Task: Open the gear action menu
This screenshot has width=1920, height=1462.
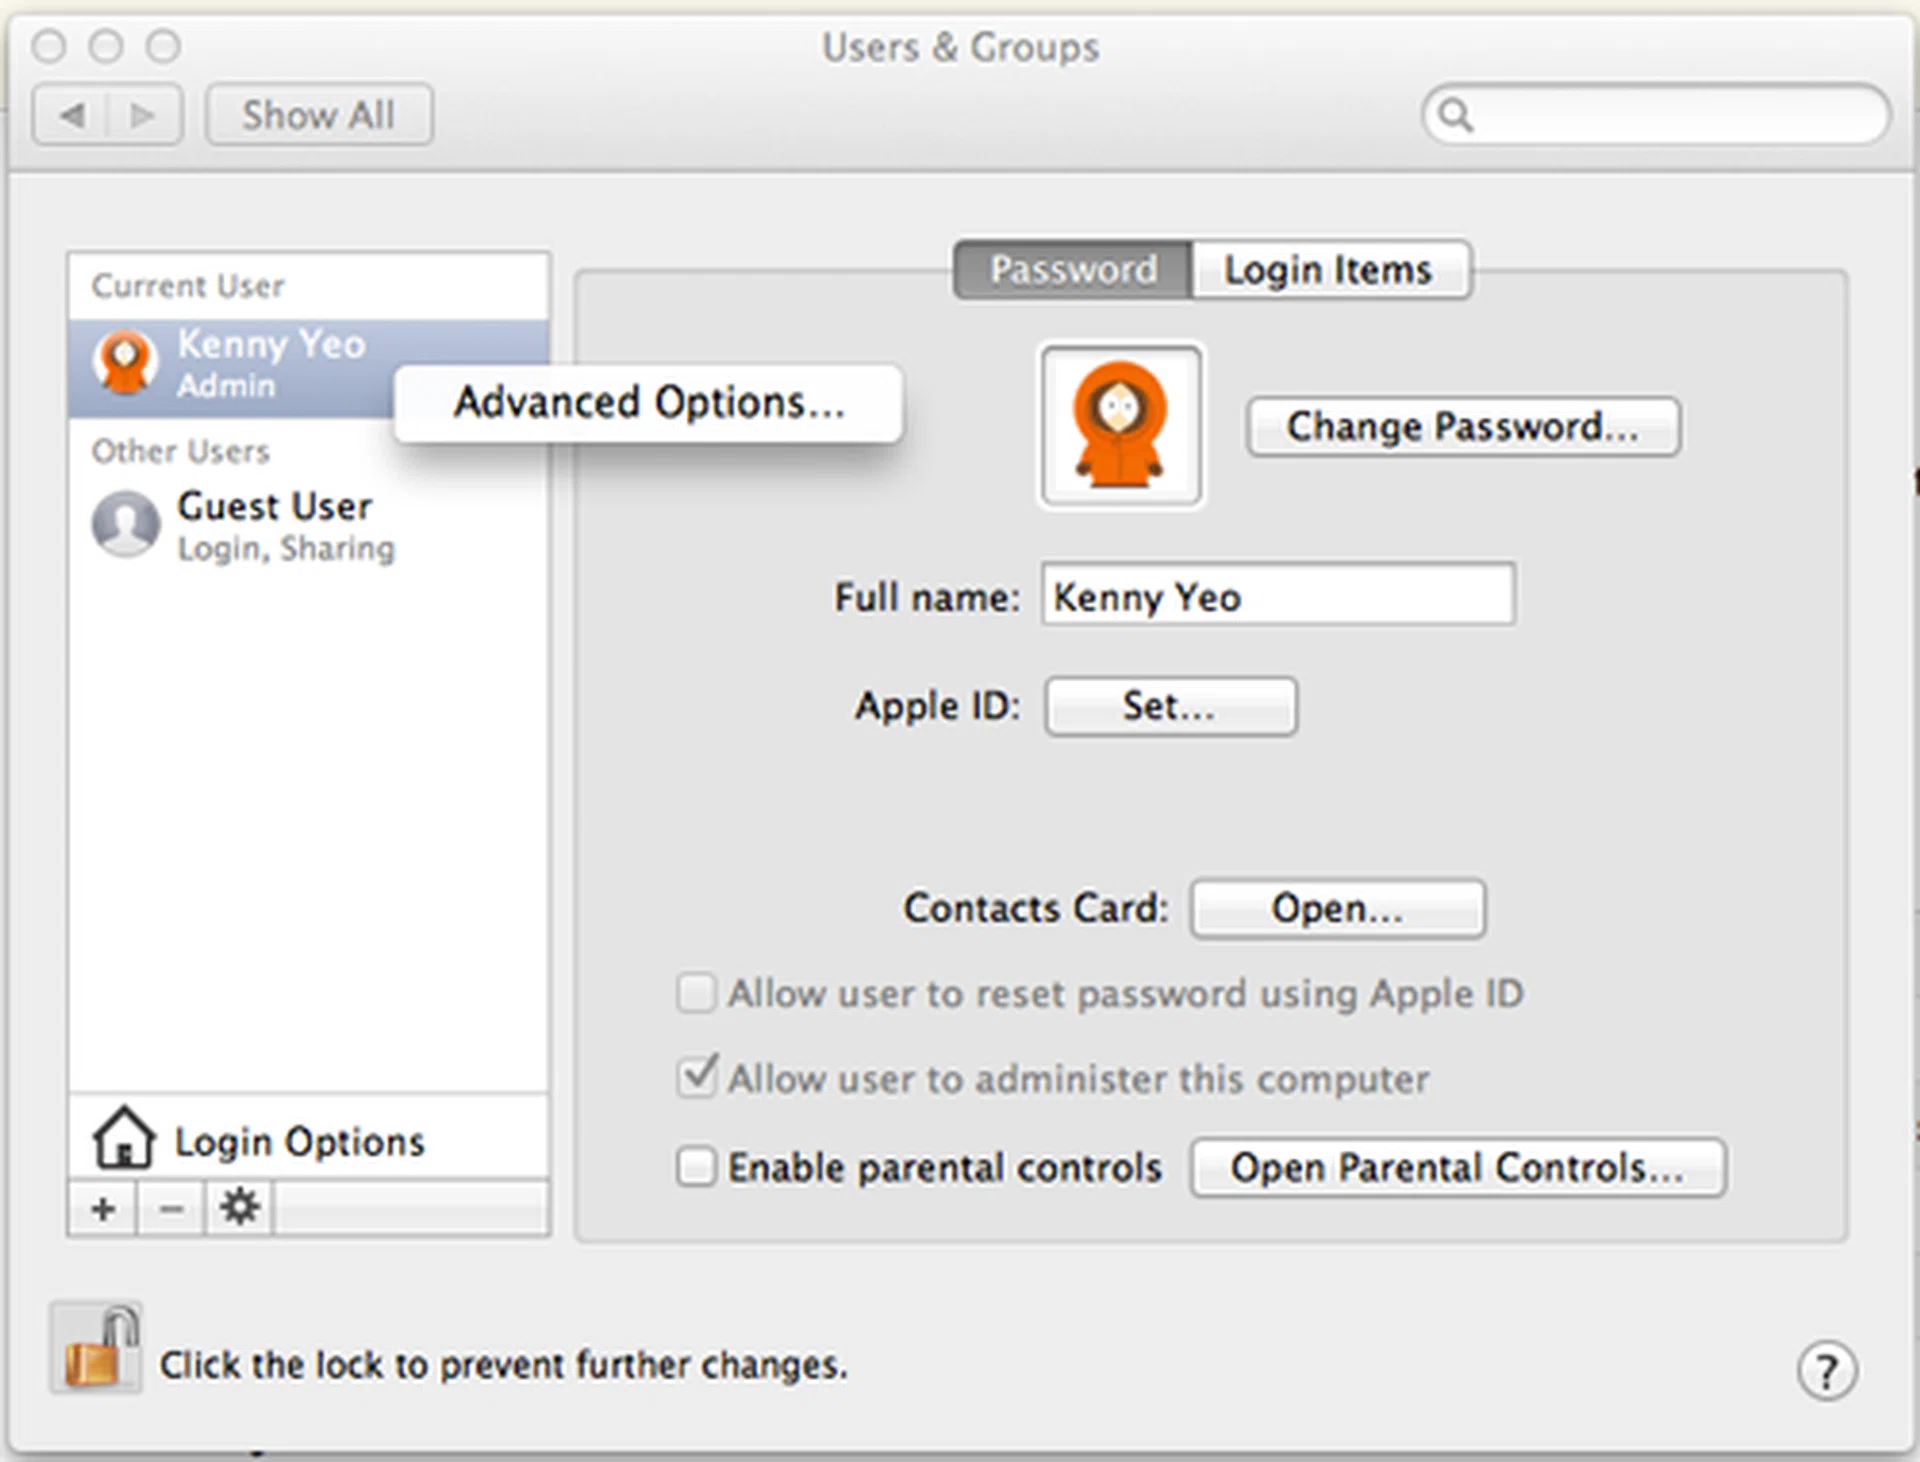Action: (x=239, y=1208)
